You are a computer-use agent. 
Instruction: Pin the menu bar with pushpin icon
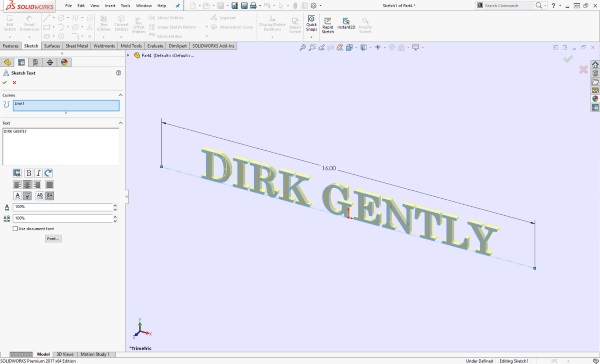178,6
